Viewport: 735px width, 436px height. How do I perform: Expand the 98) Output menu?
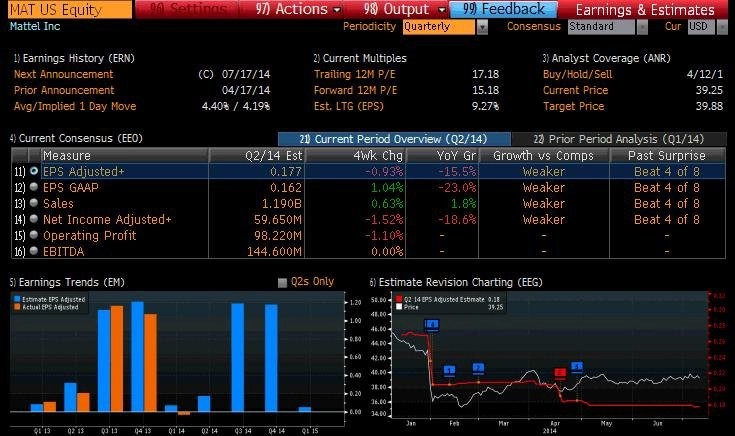pos(404,9)
